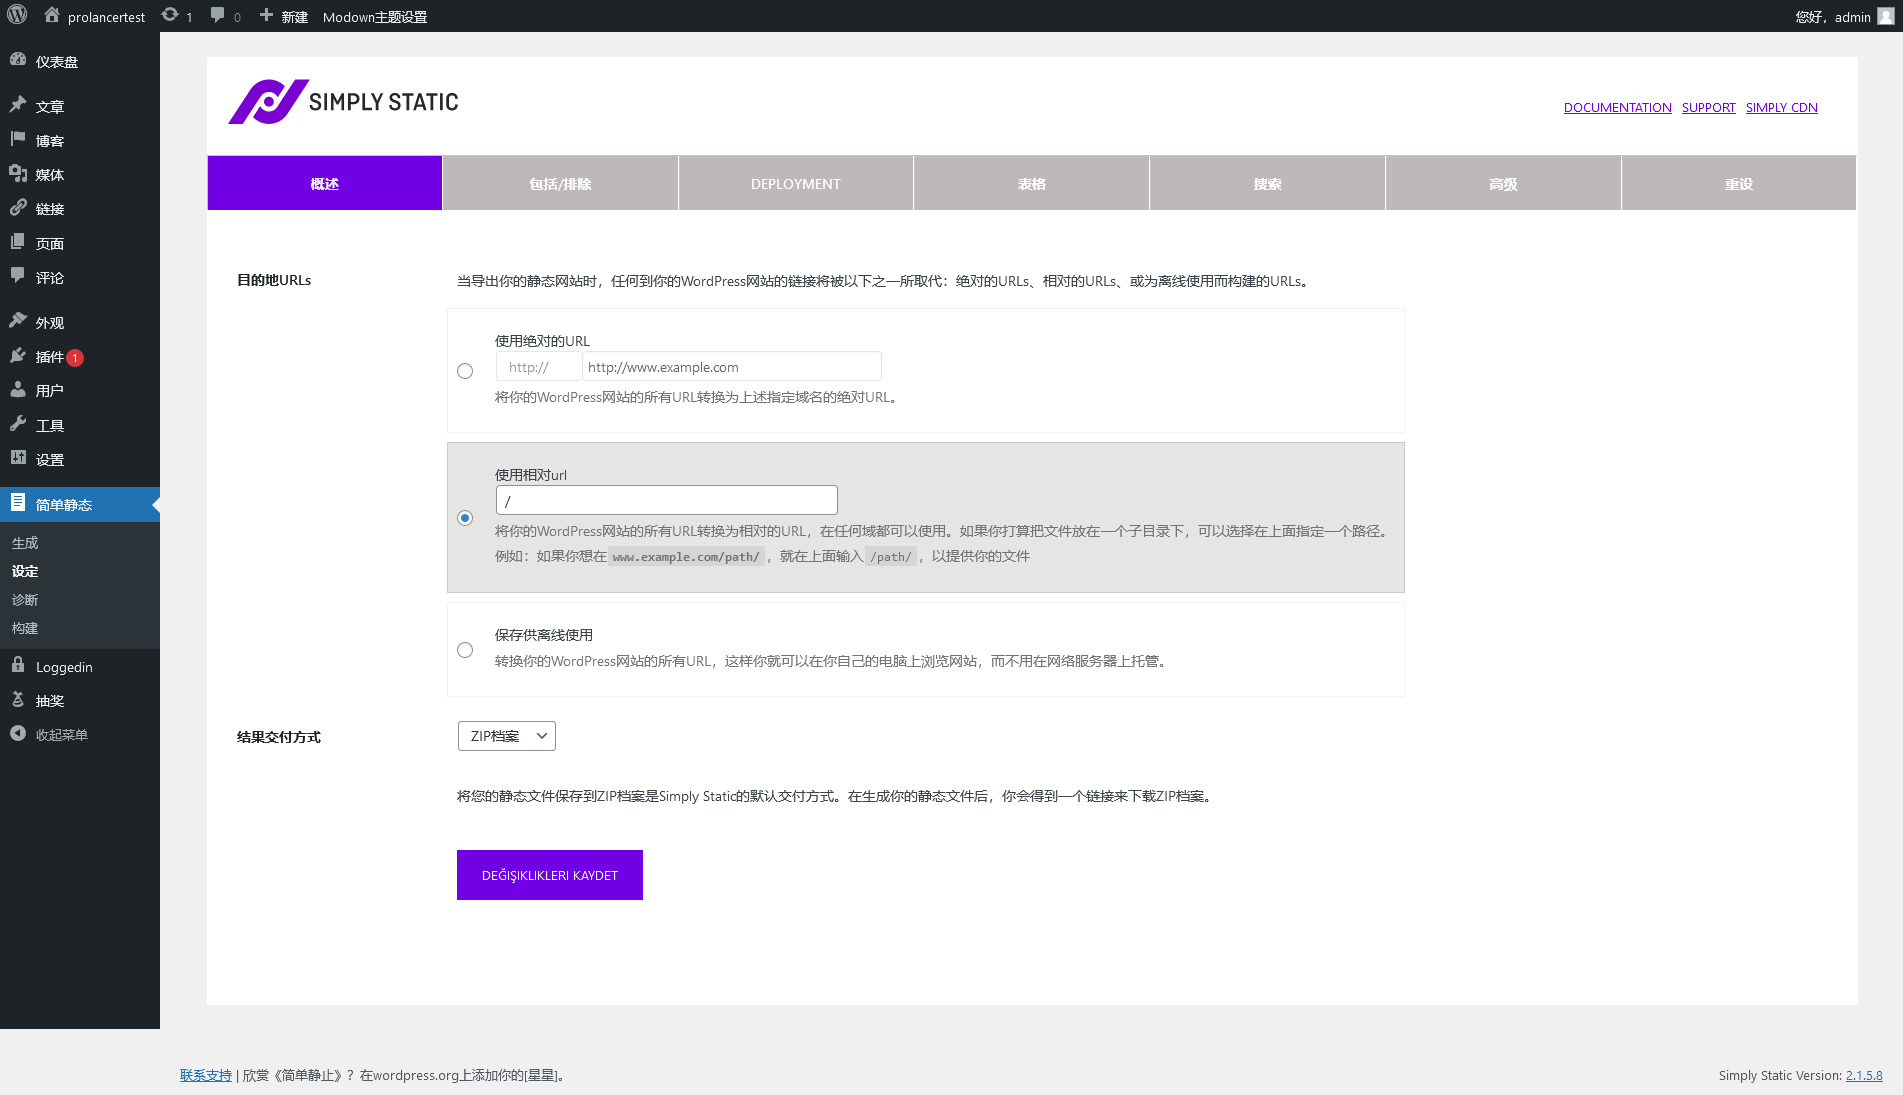The height and width of the screenshot is (1095, 1903).
Task: Collapse the sidebar menu (收起菜单)
Action: tap(18, 734)
